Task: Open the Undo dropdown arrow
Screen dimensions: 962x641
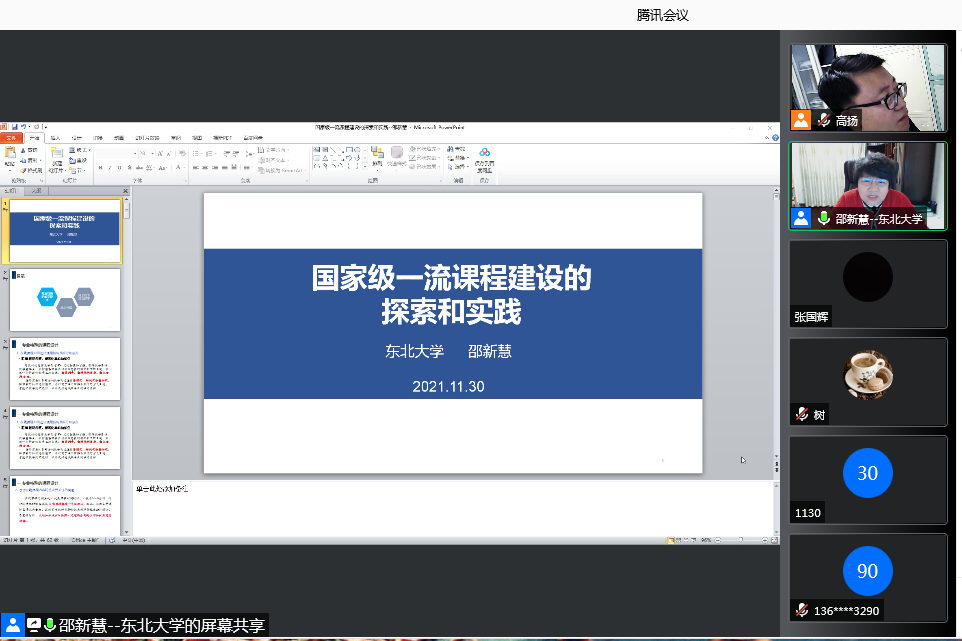Action: click(27, 127)
